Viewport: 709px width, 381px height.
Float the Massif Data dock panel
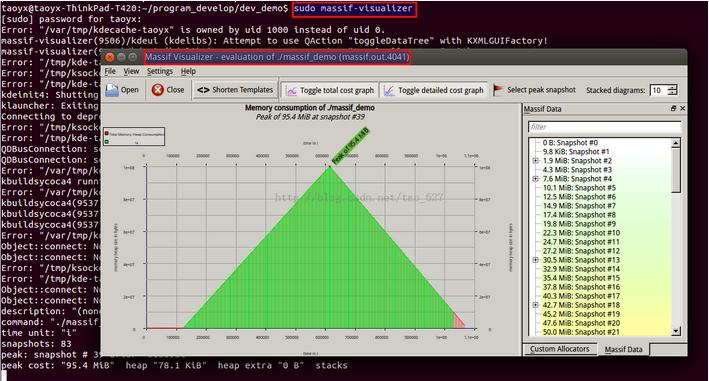point(673,108)
